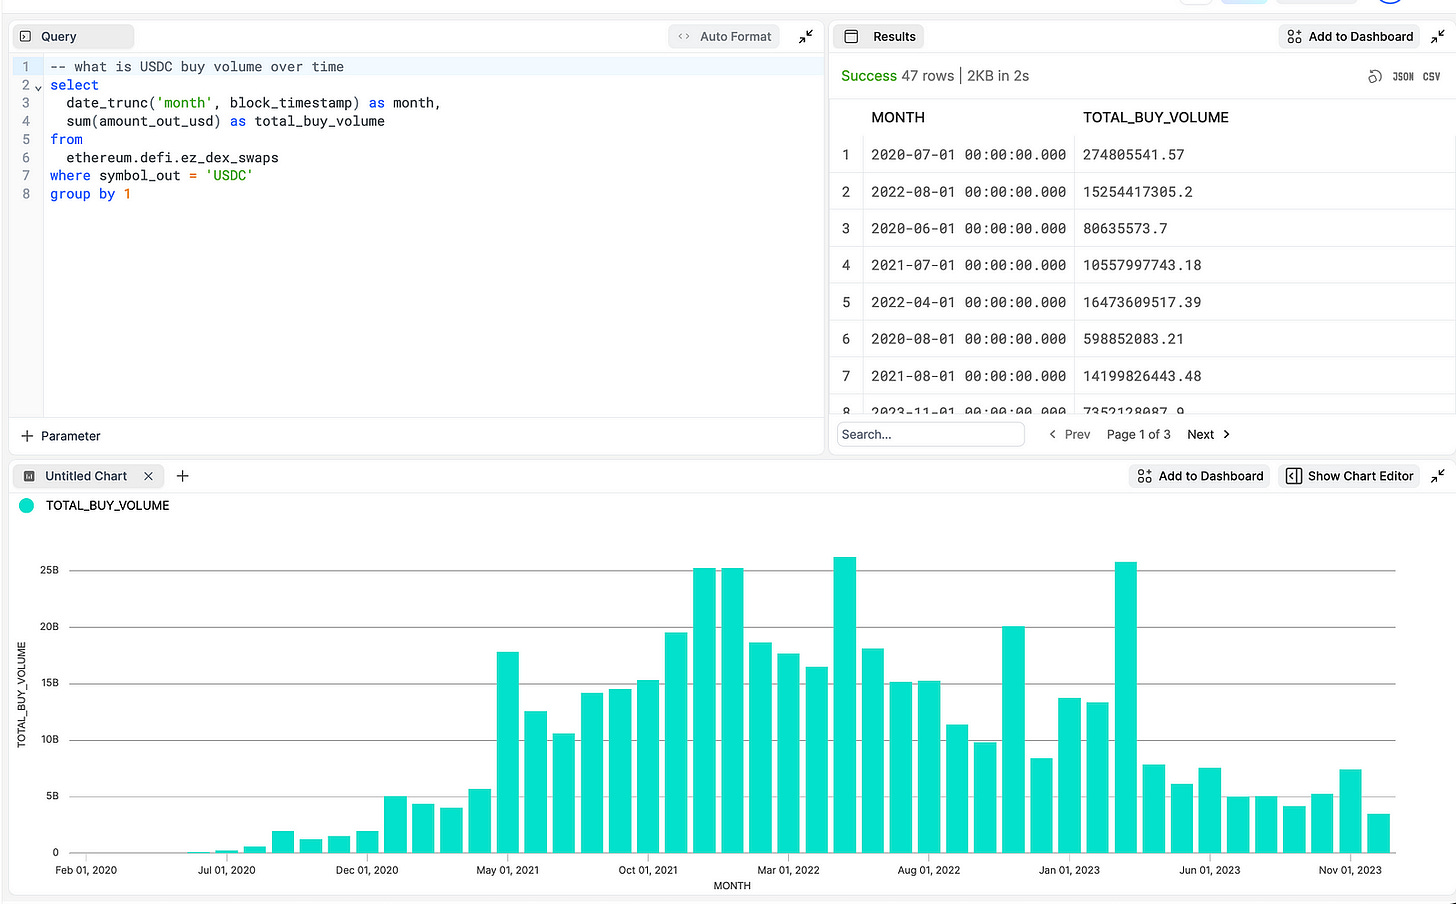Viewport: 1456px width, 904px height.
Task: Click the value 14199826443.48
Action: pos(1142,377)
